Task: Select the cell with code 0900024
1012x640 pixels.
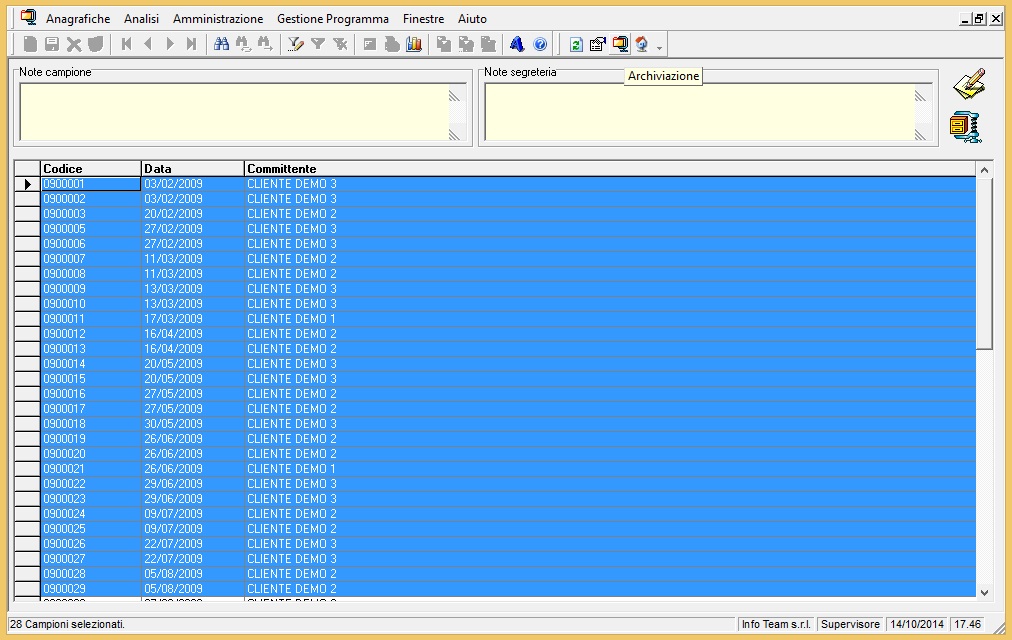Action: coord(90,514)
